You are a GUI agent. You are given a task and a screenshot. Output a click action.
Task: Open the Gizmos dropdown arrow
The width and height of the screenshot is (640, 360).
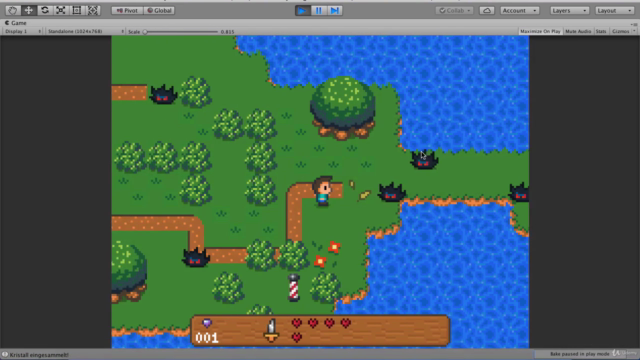pos(634,31)
